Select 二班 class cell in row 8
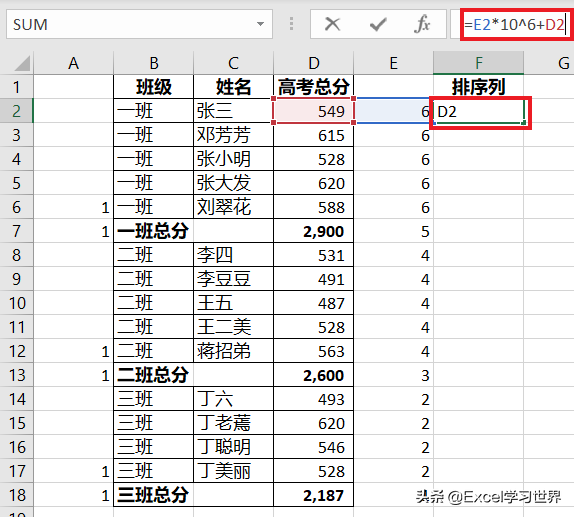Screen dimensions: 574x517 tap(153, 255)
